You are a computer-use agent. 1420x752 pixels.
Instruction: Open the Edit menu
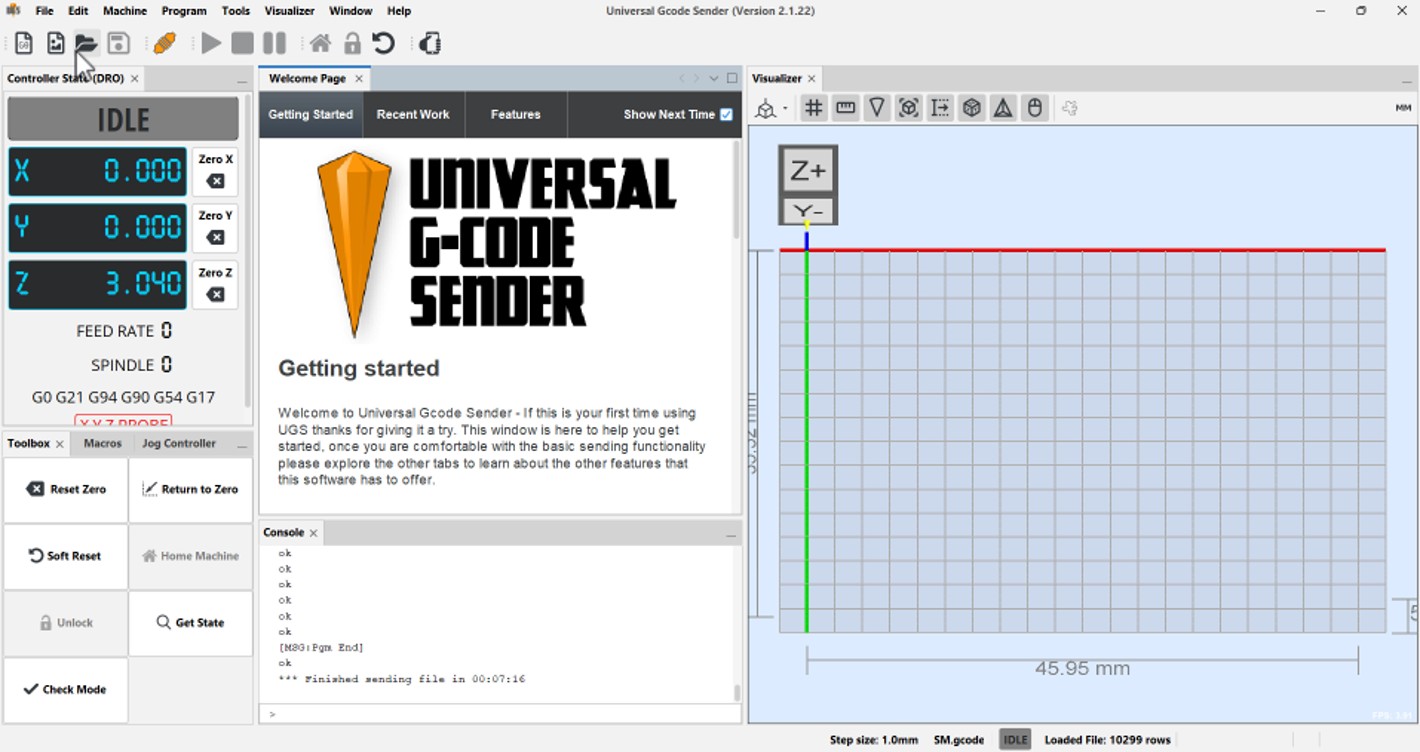(78, 11)
